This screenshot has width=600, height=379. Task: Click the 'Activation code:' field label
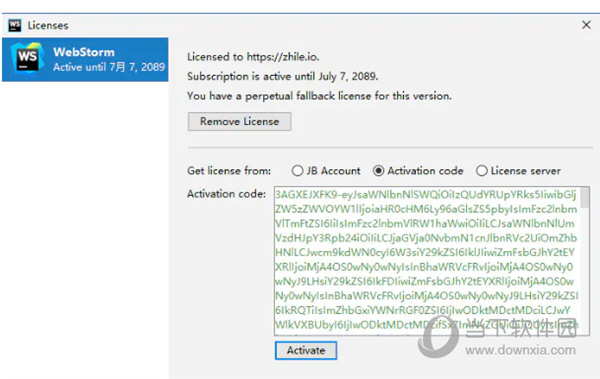227,194
